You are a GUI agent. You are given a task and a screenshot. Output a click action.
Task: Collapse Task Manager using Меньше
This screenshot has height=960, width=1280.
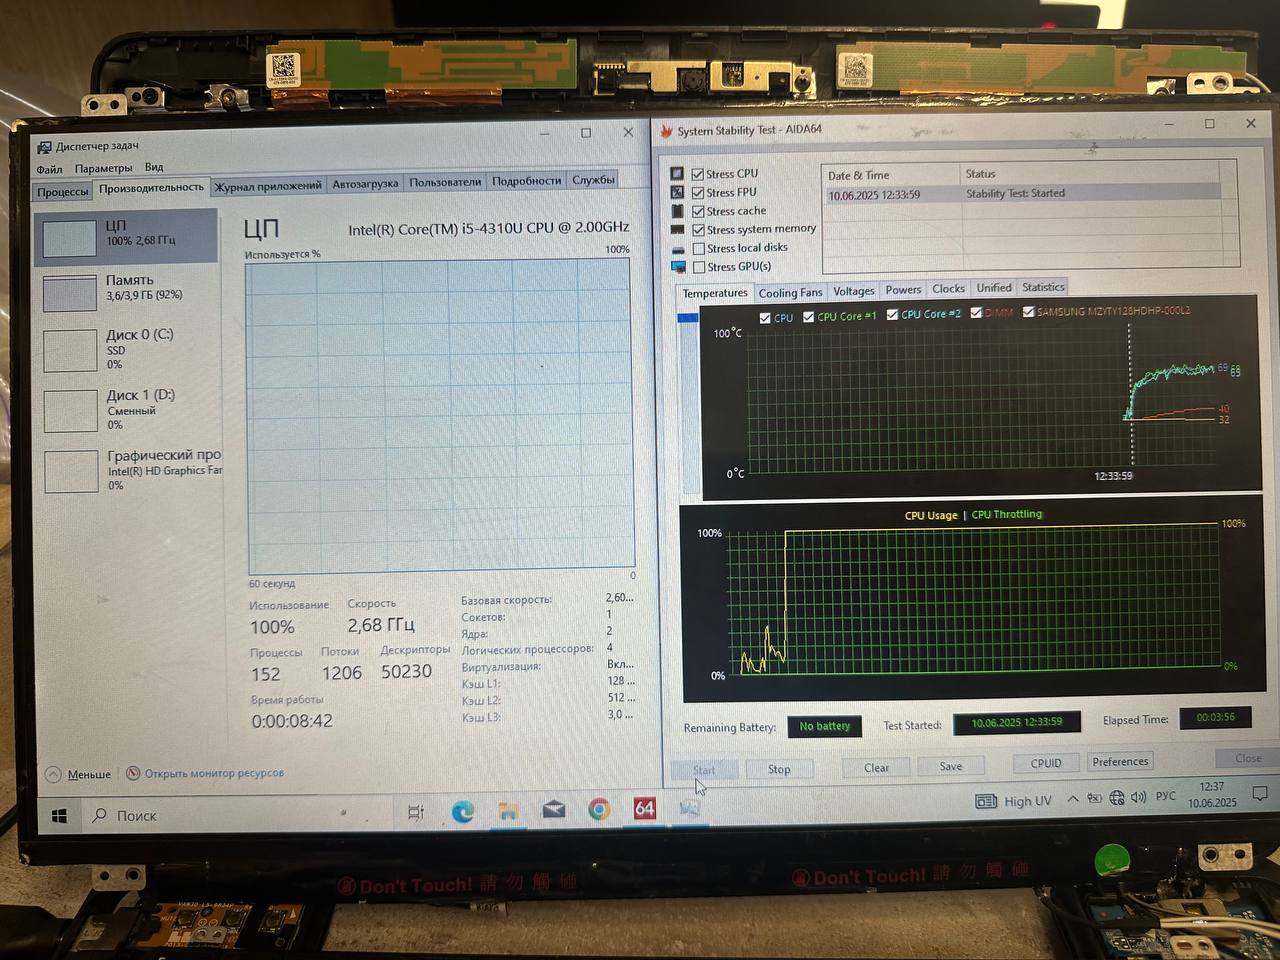[78, 774]
